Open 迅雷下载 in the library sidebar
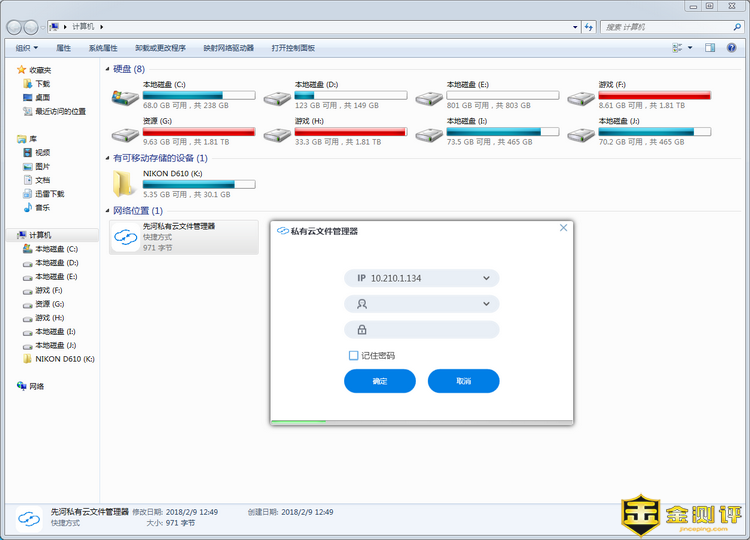Image resolution: width=750 pixels, height=540 pixels. point(49,194)
